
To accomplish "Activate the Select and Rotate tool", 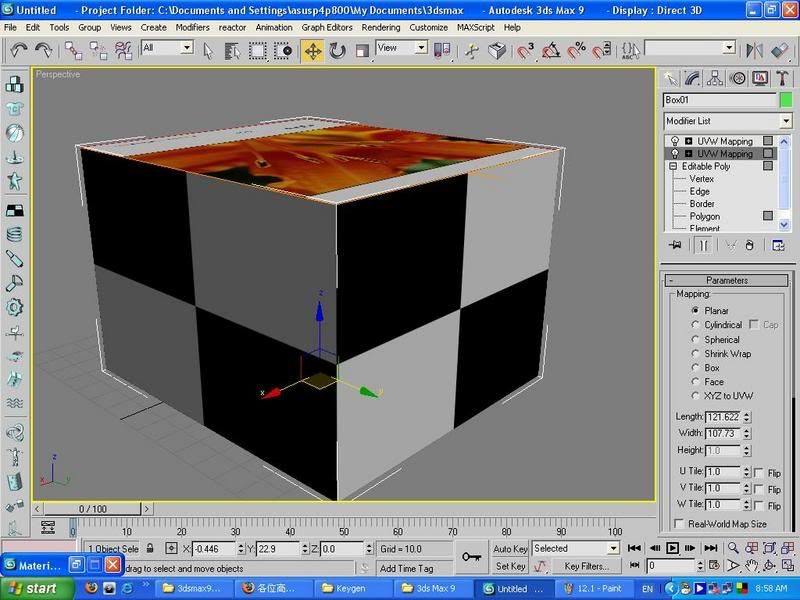I will pos(337,51).
